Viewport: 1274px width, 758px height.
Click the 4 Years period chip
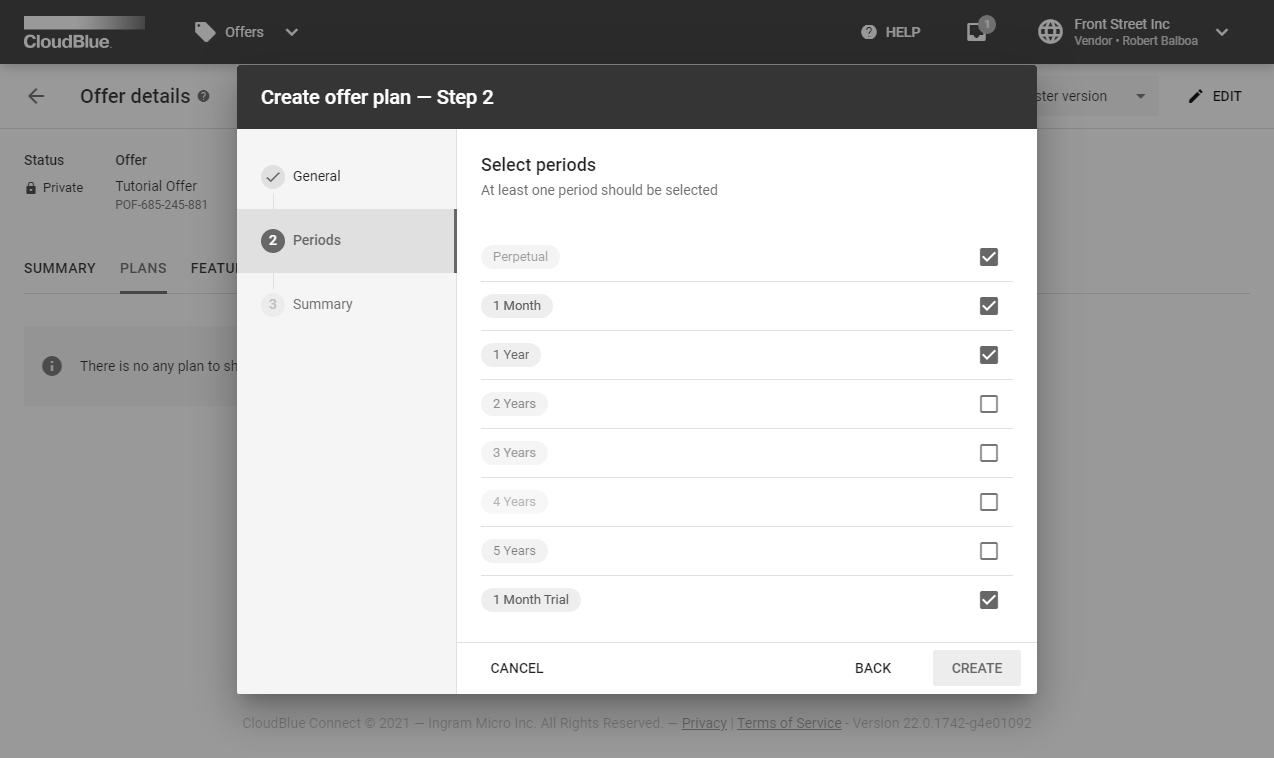tap(514, 502)
